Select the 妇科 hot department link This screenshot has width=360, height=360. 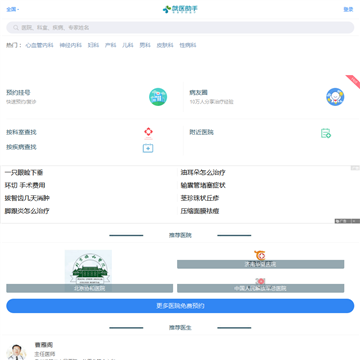click(93, 45)
